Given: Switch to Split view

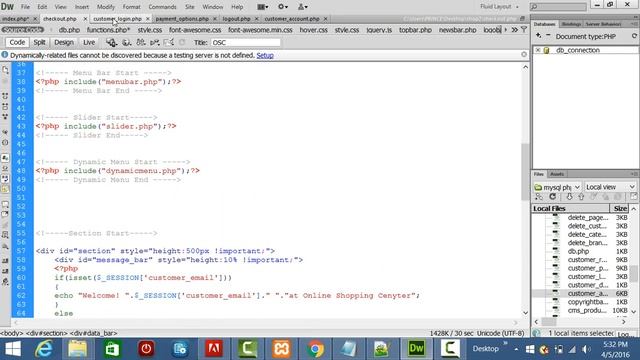Looking at the screenshot, I should pos(39,42).
